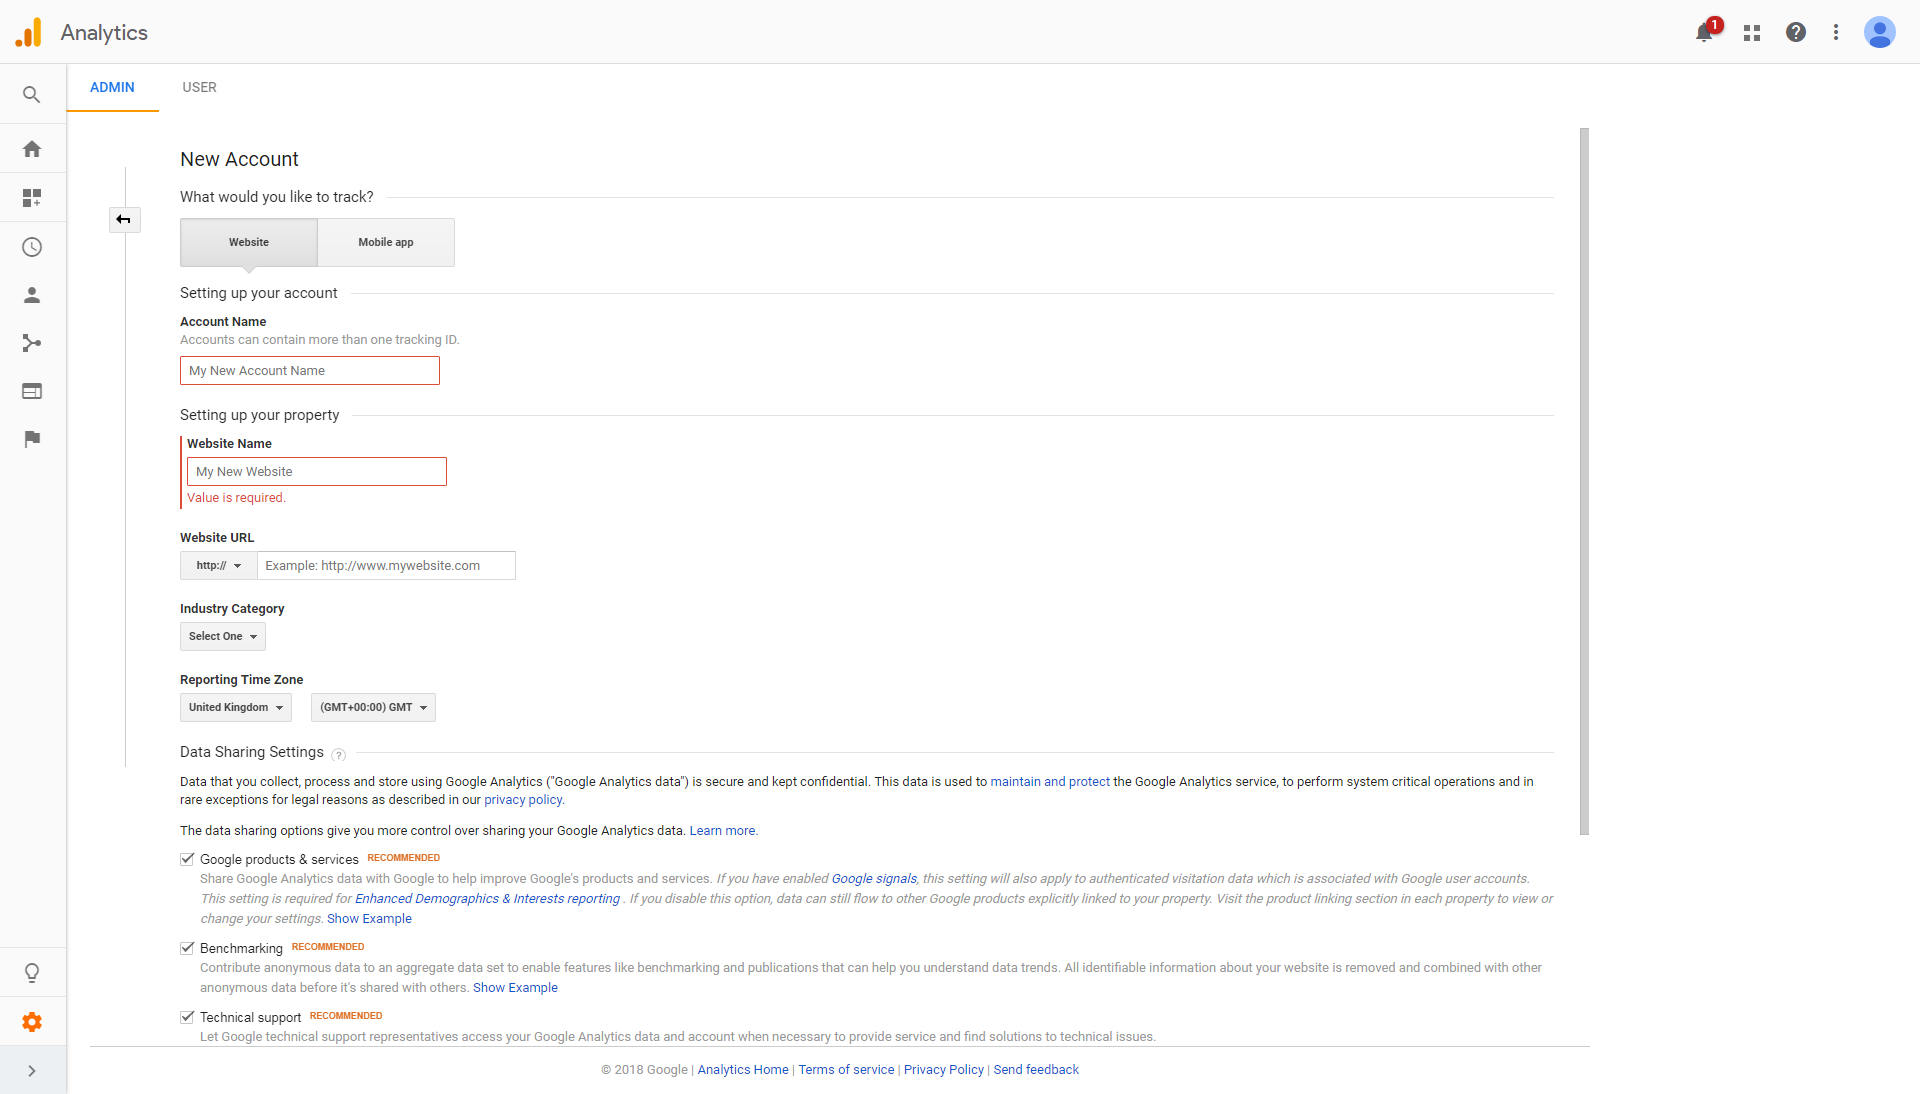The height and width of the screenshot is (1094, 1920).
Task: Focus the Website URL input field
Action: [386, 566]
